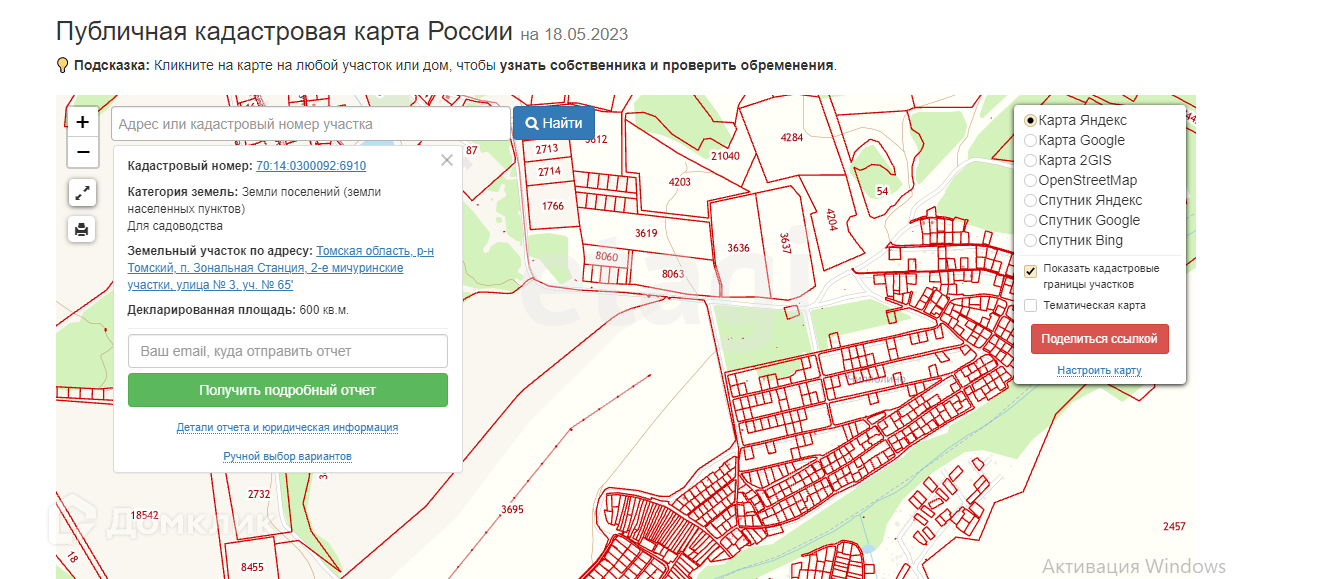This screenshot has width=1335, height=579.
Task: Click parcel 3619 on the map
Action: coord(646,233)
